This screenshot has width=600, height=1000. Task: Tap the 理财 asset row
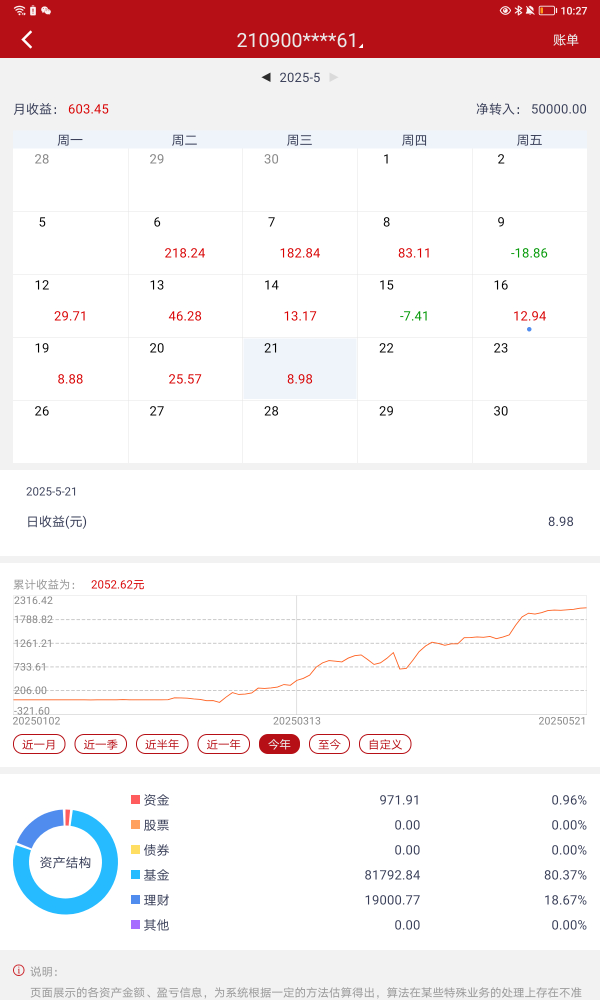point(300,900)
